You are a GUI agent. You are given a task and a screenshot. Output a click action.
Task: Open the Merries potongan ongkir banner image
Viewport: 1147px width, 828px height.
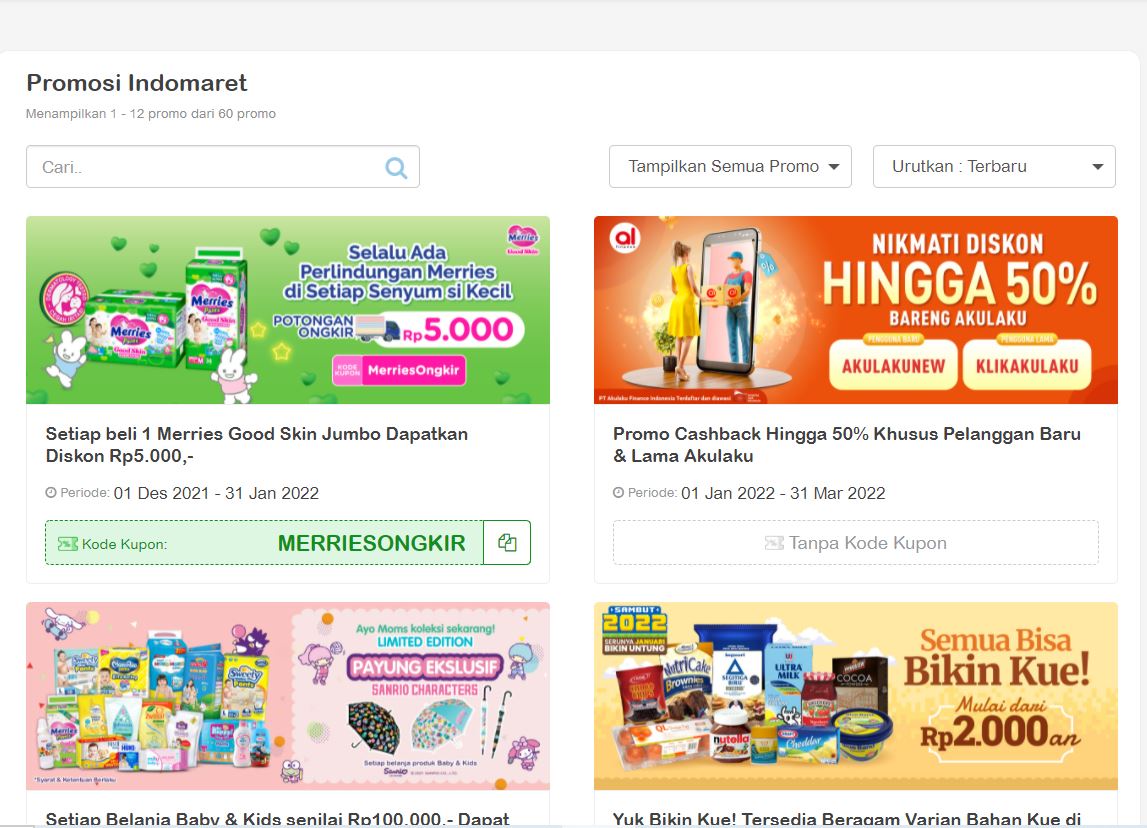tap(287, 310)
